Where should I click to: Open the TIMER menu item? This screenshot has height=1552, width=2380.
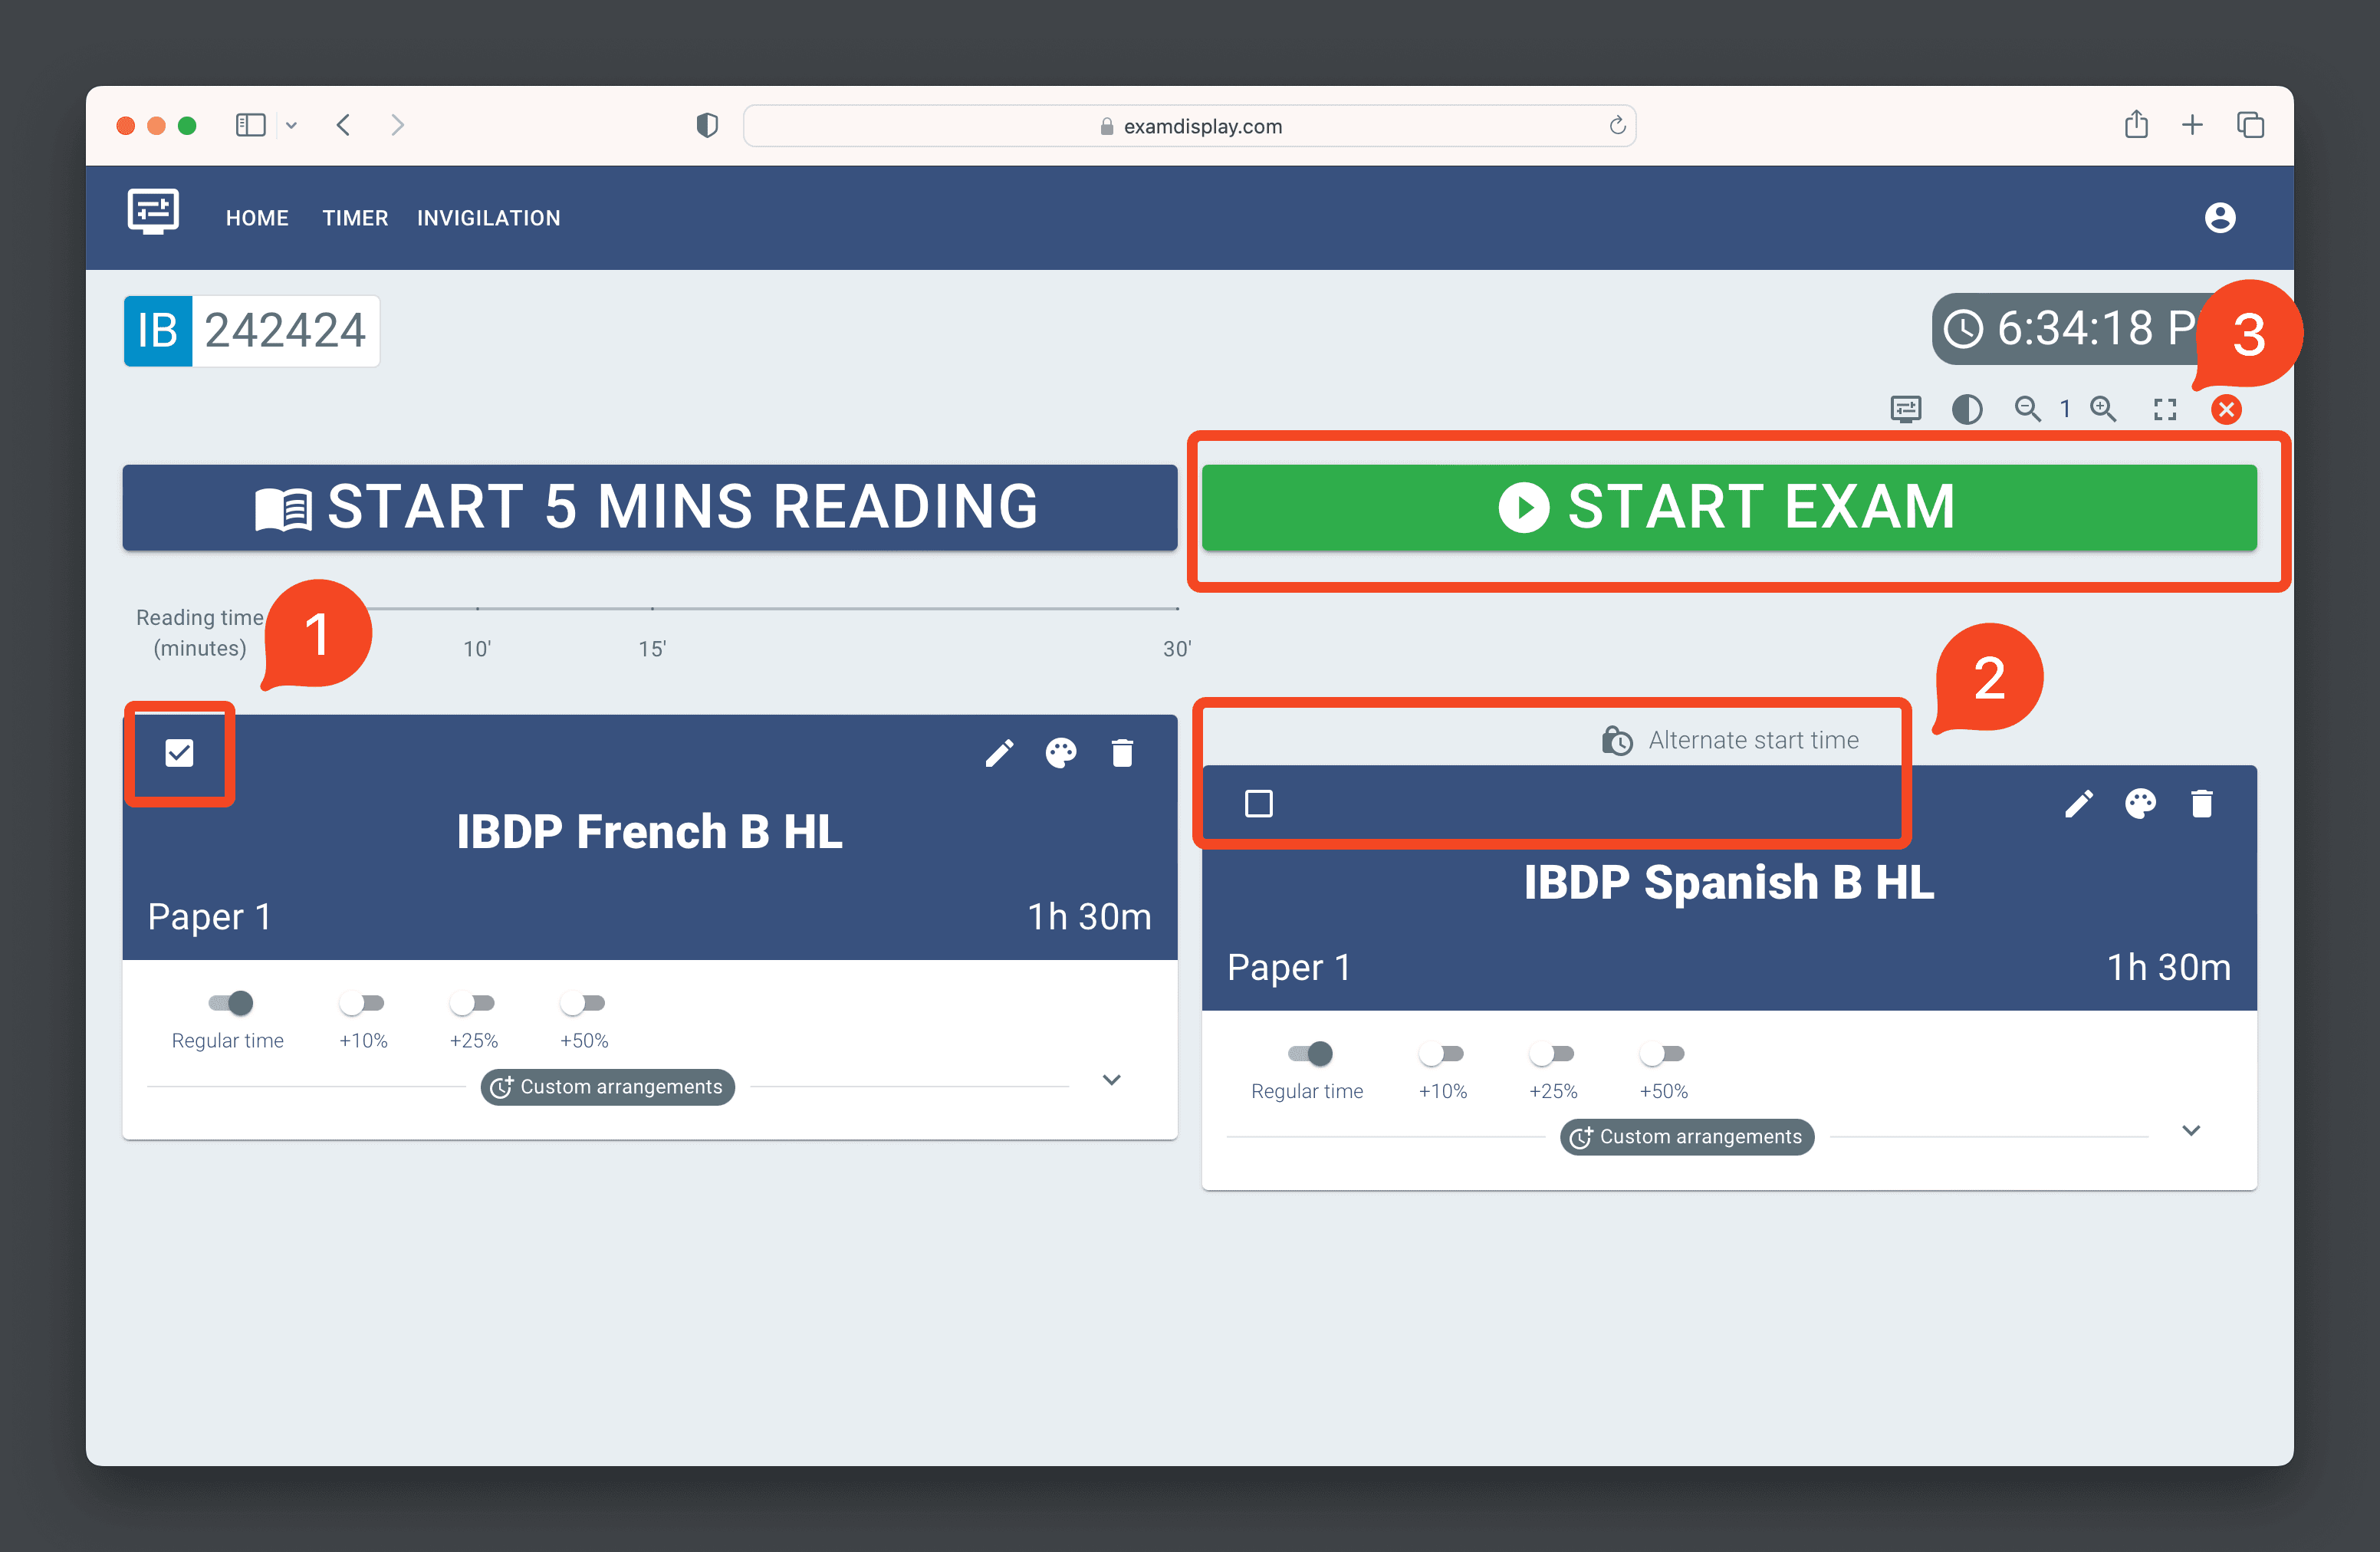[355, 218]
